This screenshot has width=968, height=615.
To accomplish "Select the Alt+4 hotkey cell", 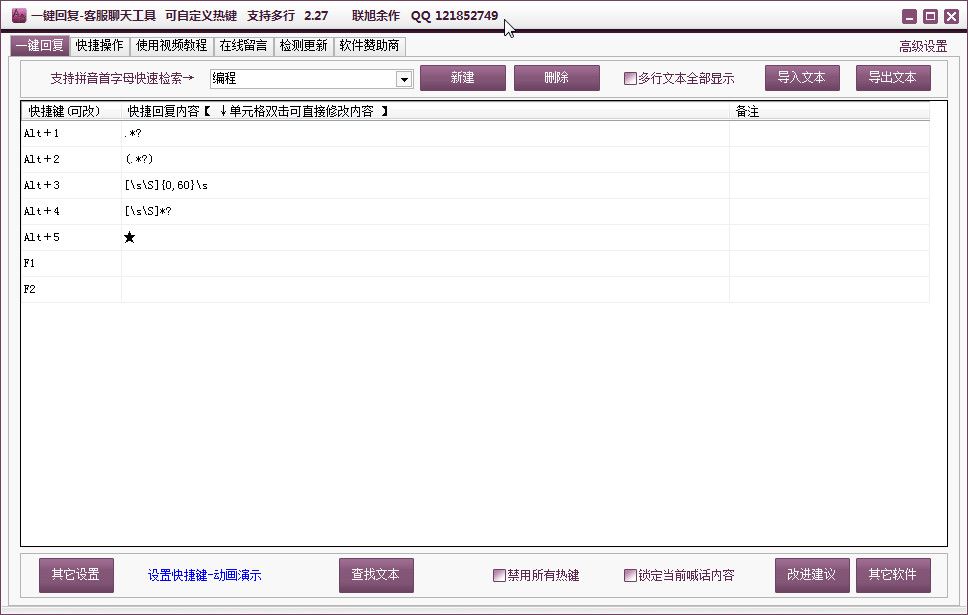I will coord(71,211).
